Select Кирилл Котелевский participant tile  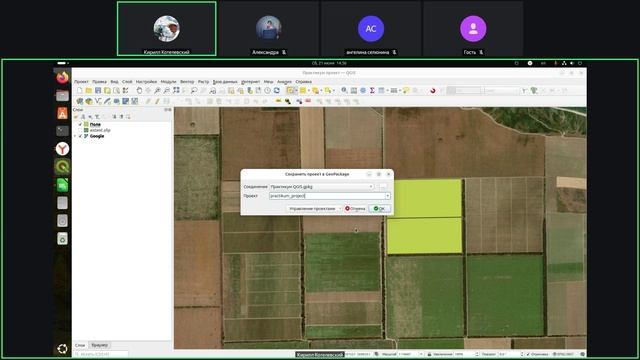(167, 29)
